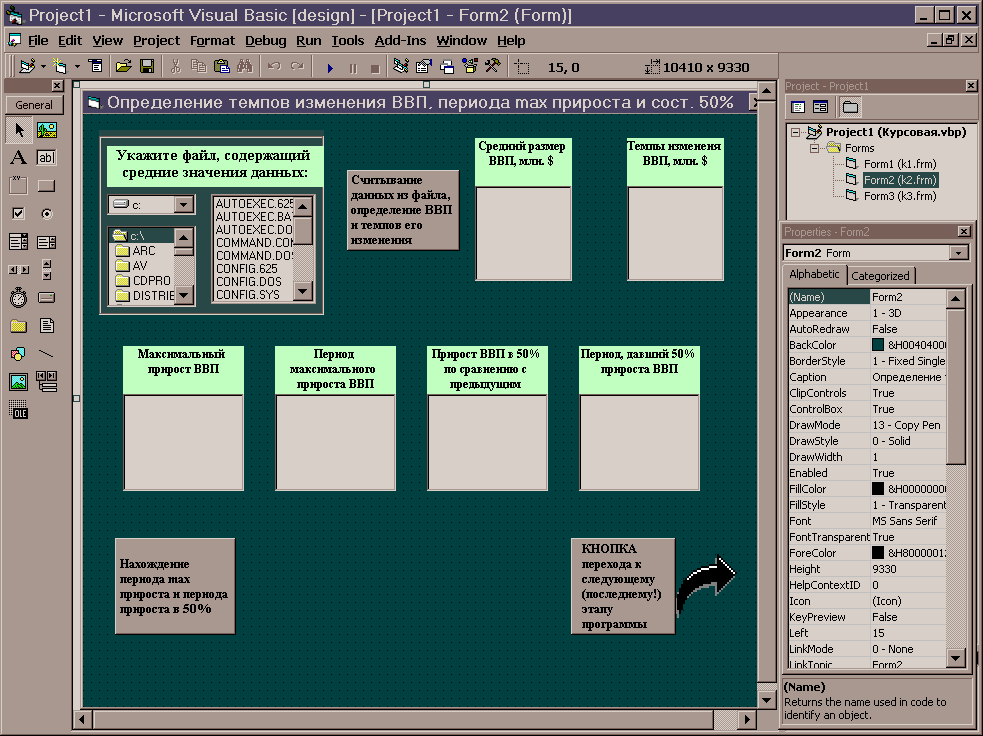Click the BackColor color swatch in Properties
The image size is (983, 736).
click(x=878, y=345)
